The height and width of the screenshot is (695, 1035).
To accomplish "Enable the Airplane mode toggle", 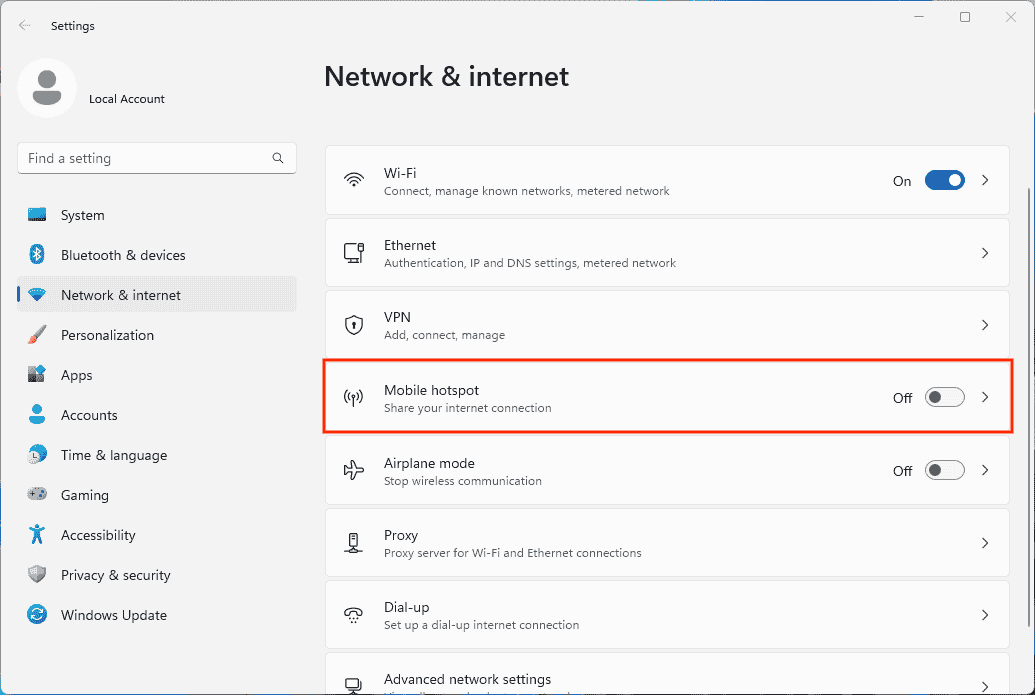I will (945, 471).
